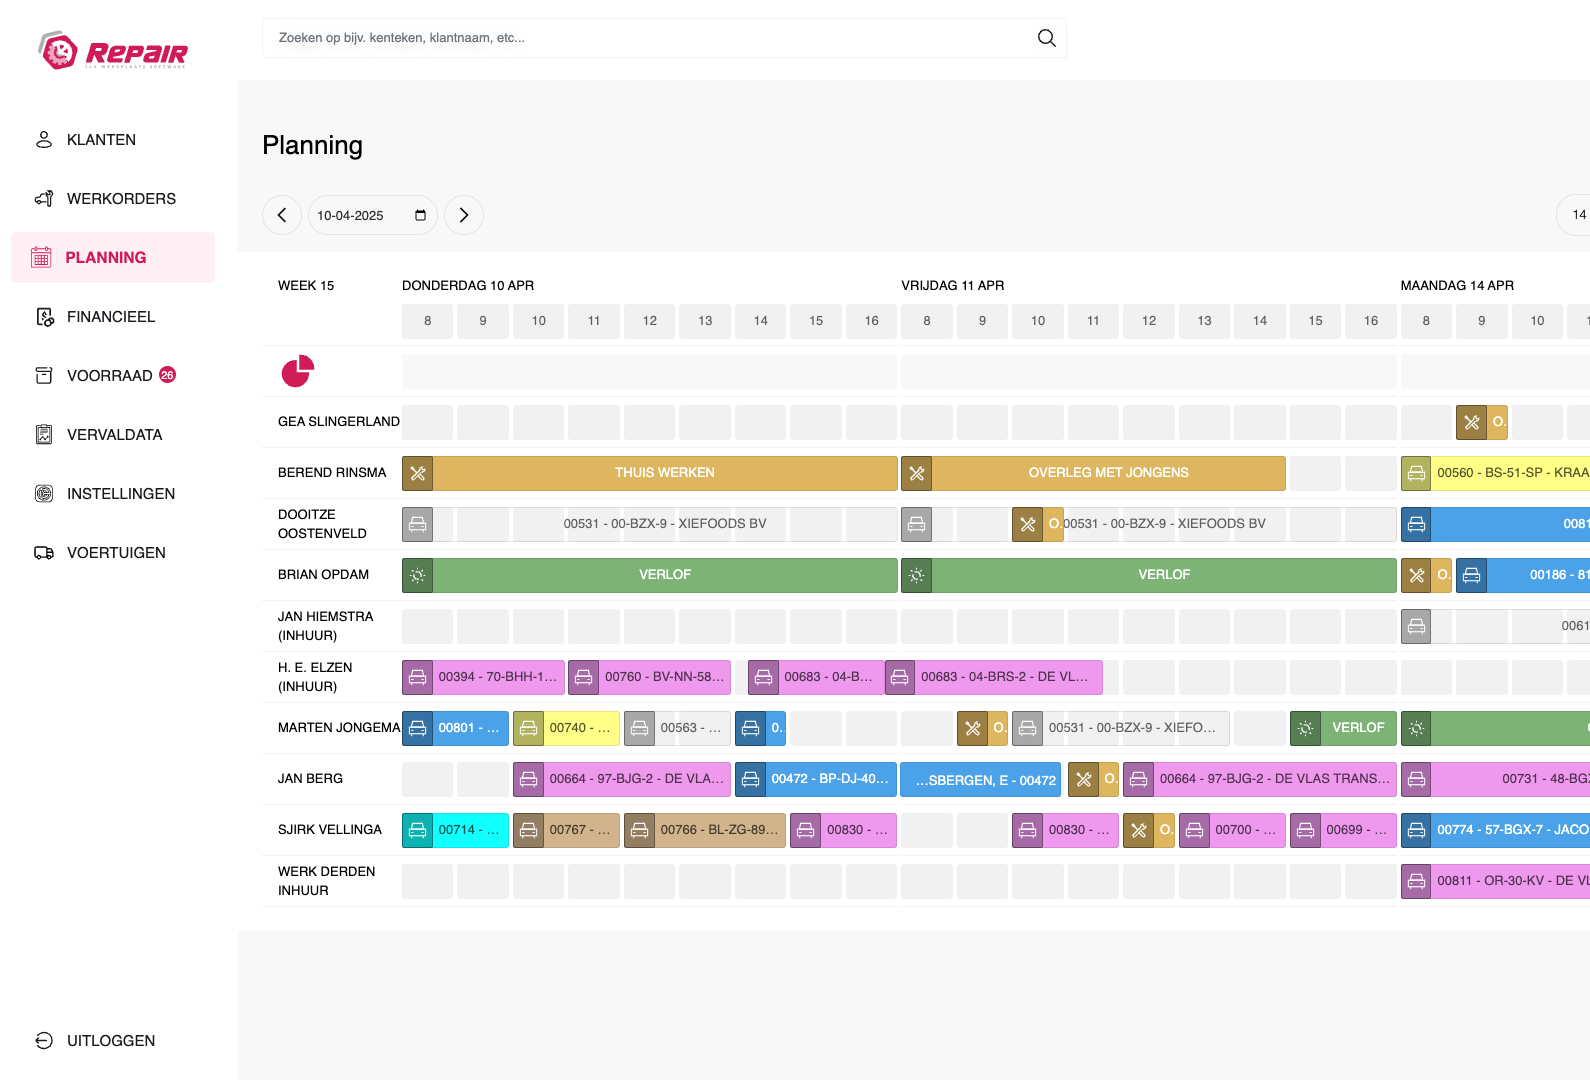This screenshot has height=1080, width=1590.
Task: Click the search magnifier icon
Action: [1046, 38]
